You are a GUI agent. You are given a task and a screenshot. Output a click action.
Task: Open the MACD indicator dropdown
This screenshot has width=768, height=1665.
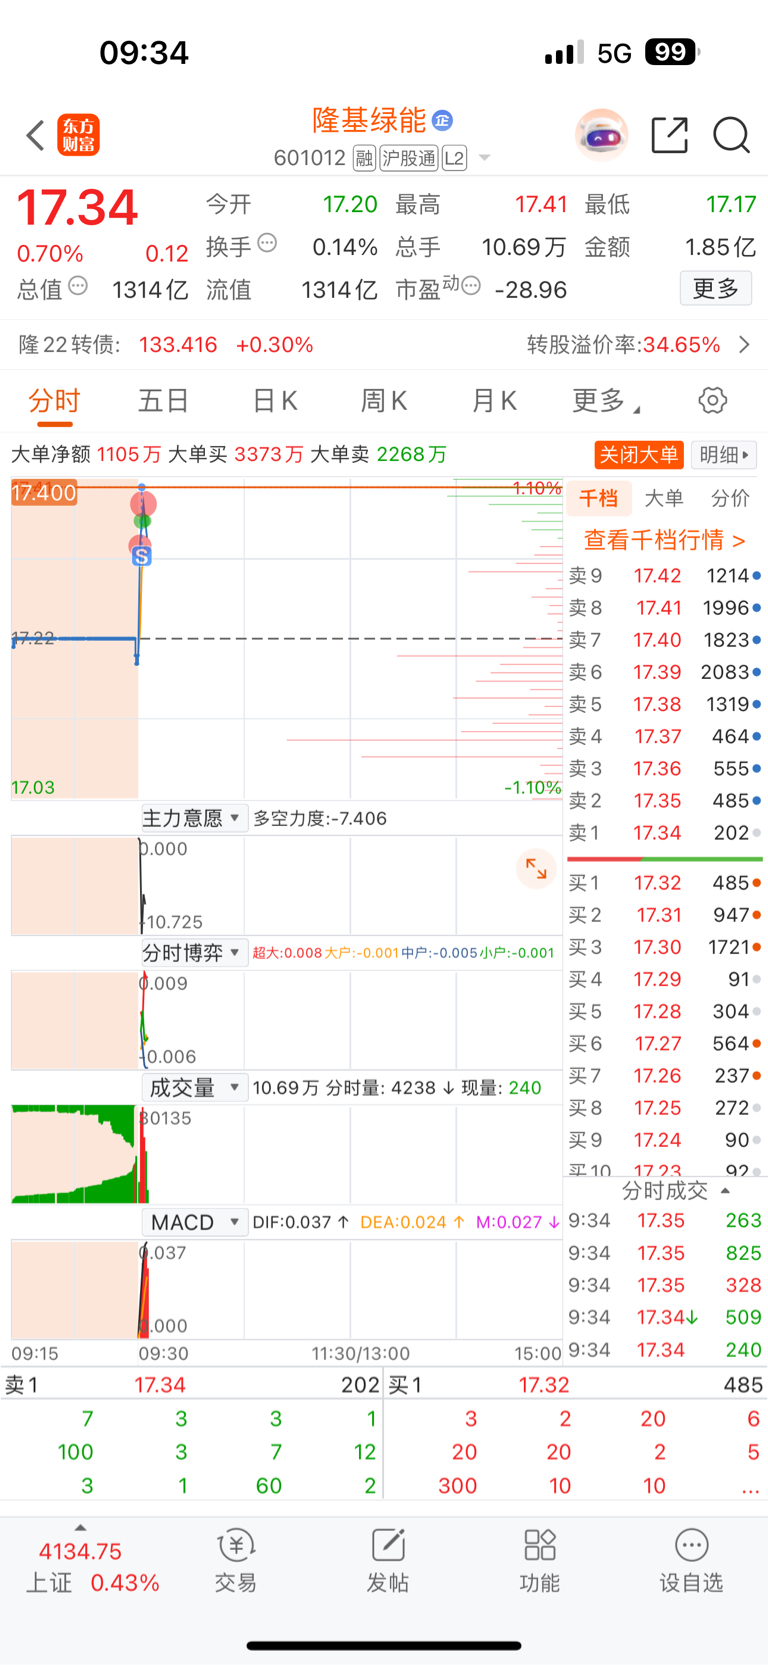point(194,1223)
